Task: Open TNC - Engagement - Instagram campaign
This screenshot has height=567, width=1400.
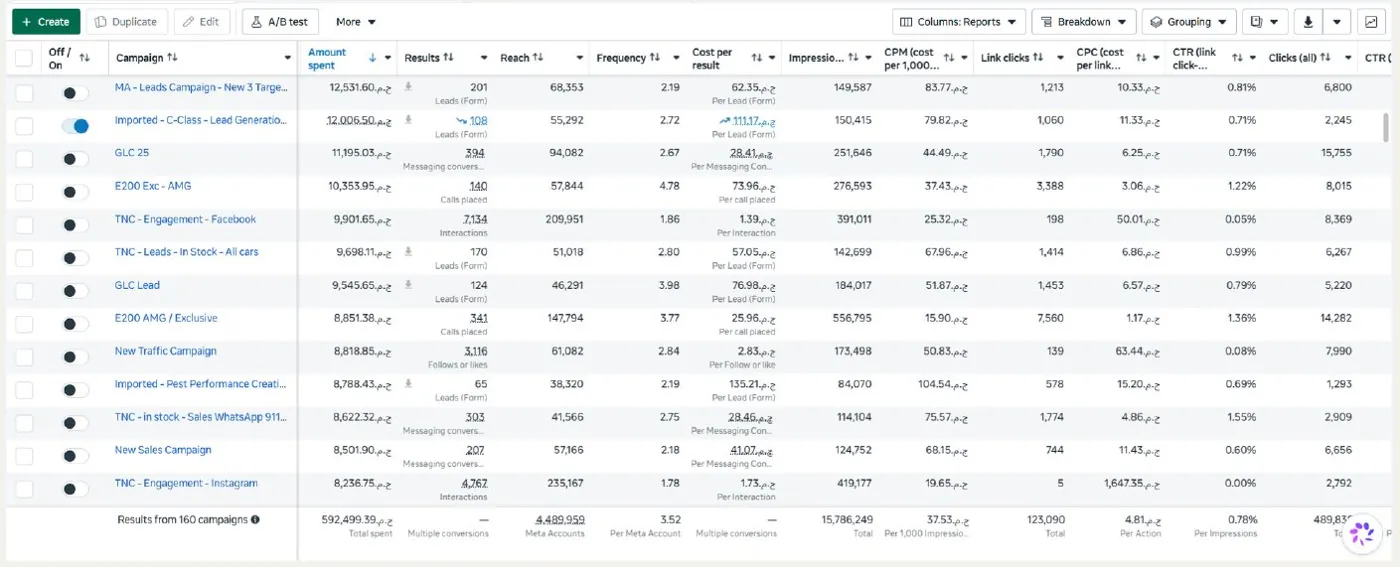Action: pos(186,483)
